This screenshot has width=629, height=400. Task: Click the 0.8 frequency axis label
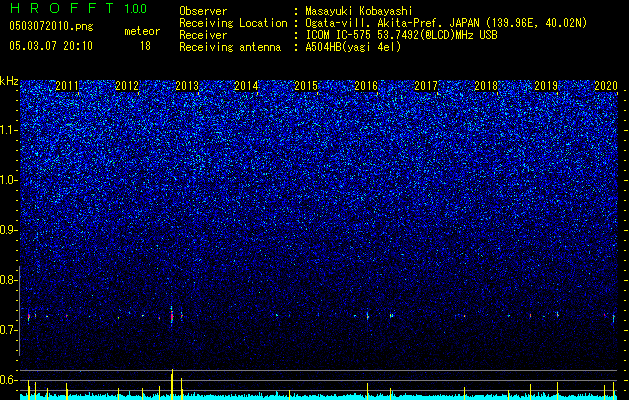[x=9, y=280]
